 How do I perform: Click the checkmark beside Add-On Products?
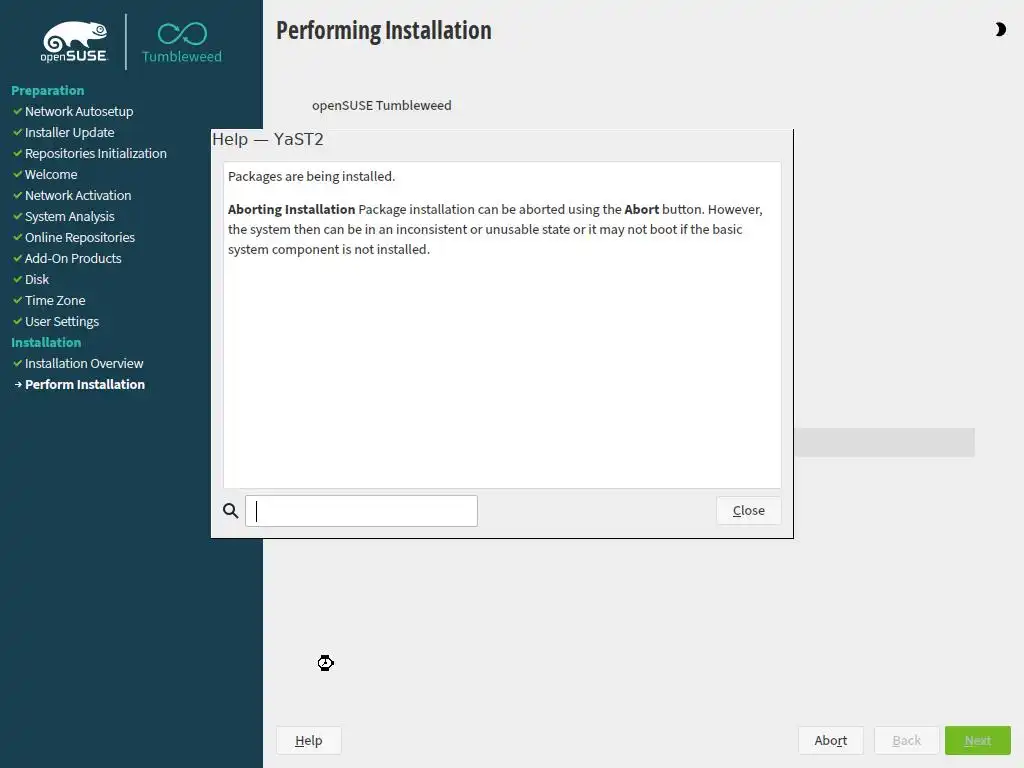coord(18,259)
